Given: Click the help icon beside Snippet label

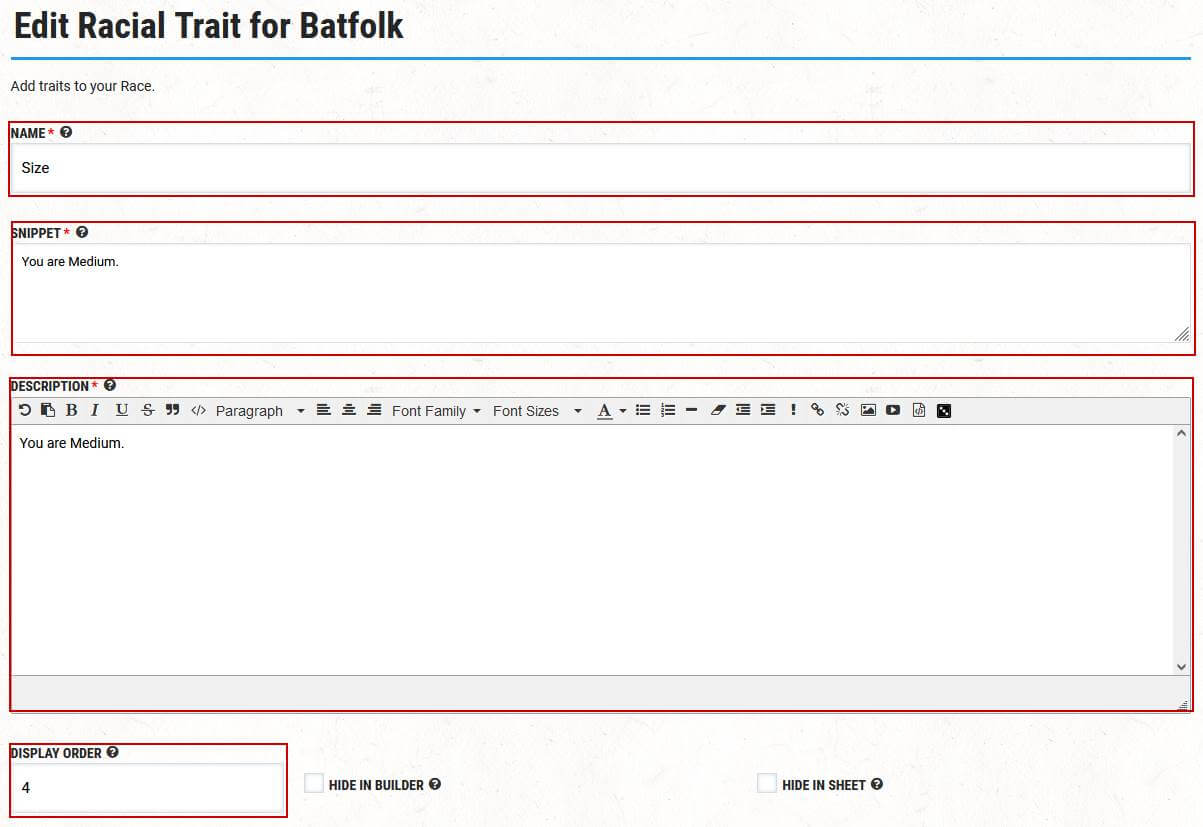Looking at the screenshot, I should click(82, 232).
